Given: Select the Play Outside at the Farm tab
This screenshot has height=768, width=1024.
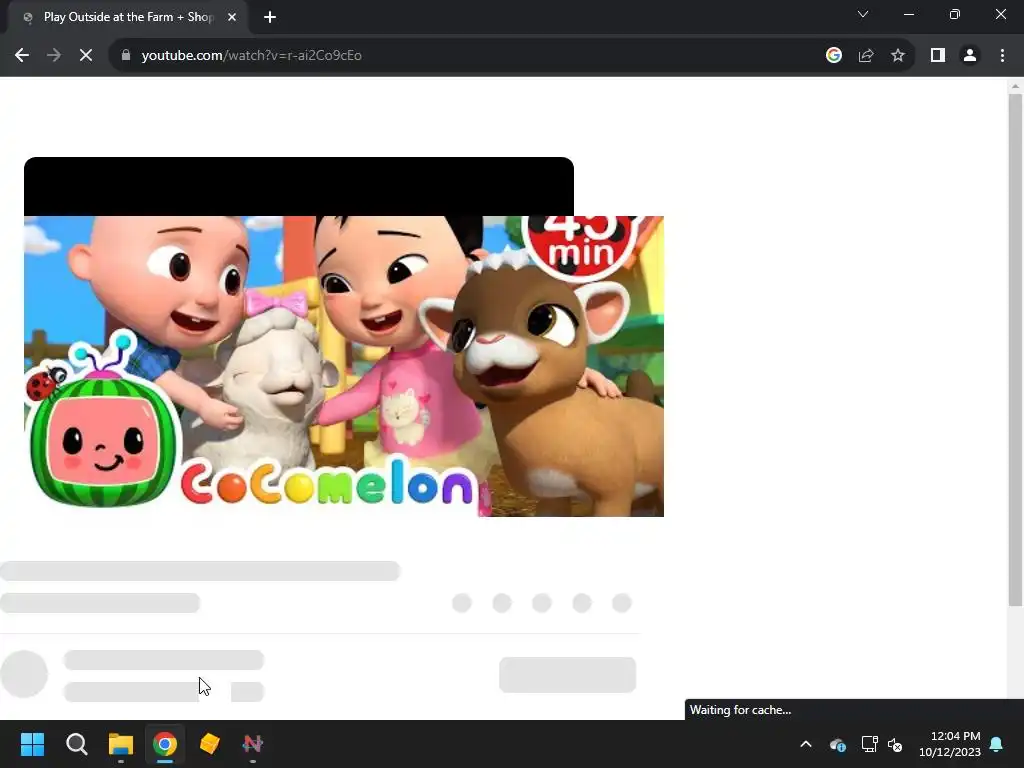Looking at the screenshot, I should [x=127, y=17].
